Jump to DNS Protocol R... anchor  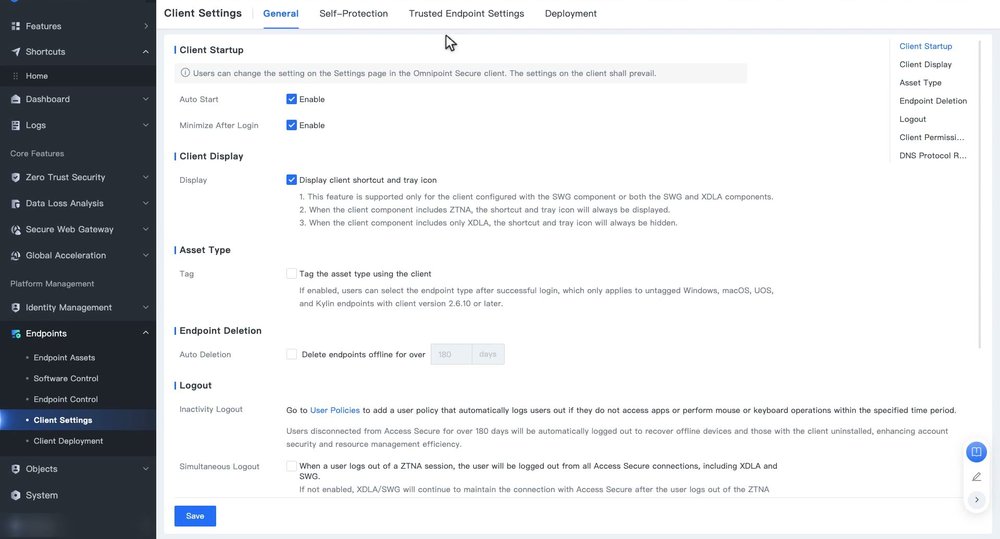[932, 156]
